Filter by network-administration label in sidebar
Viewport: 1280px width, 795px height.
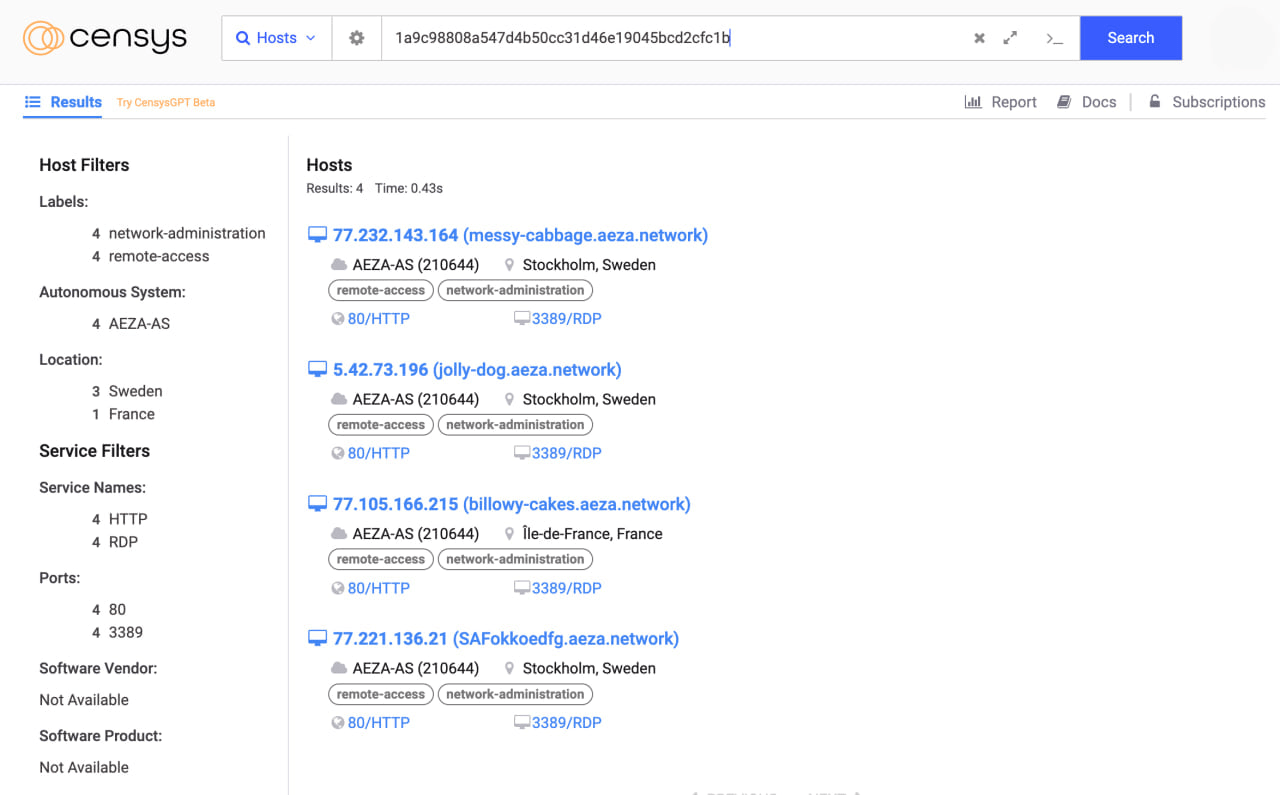click(x=187, y=233)
